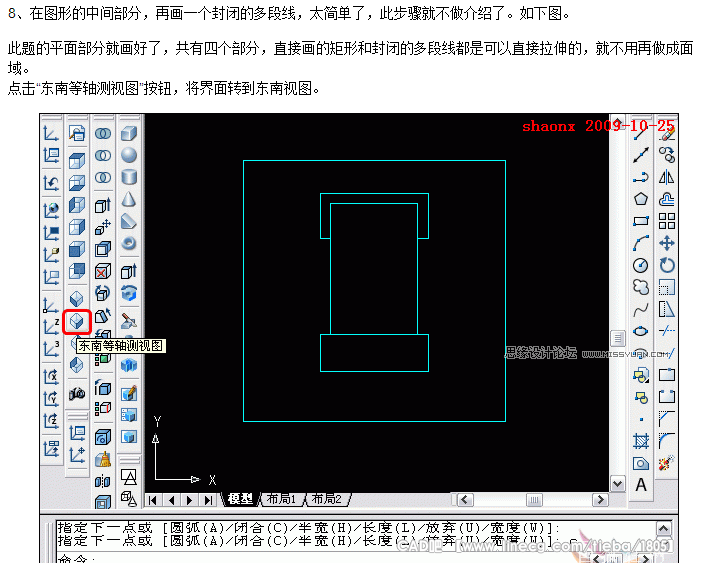The image size is (703, 563).
Task: Select the UCS Previous icon
Action: pos(51,183)
